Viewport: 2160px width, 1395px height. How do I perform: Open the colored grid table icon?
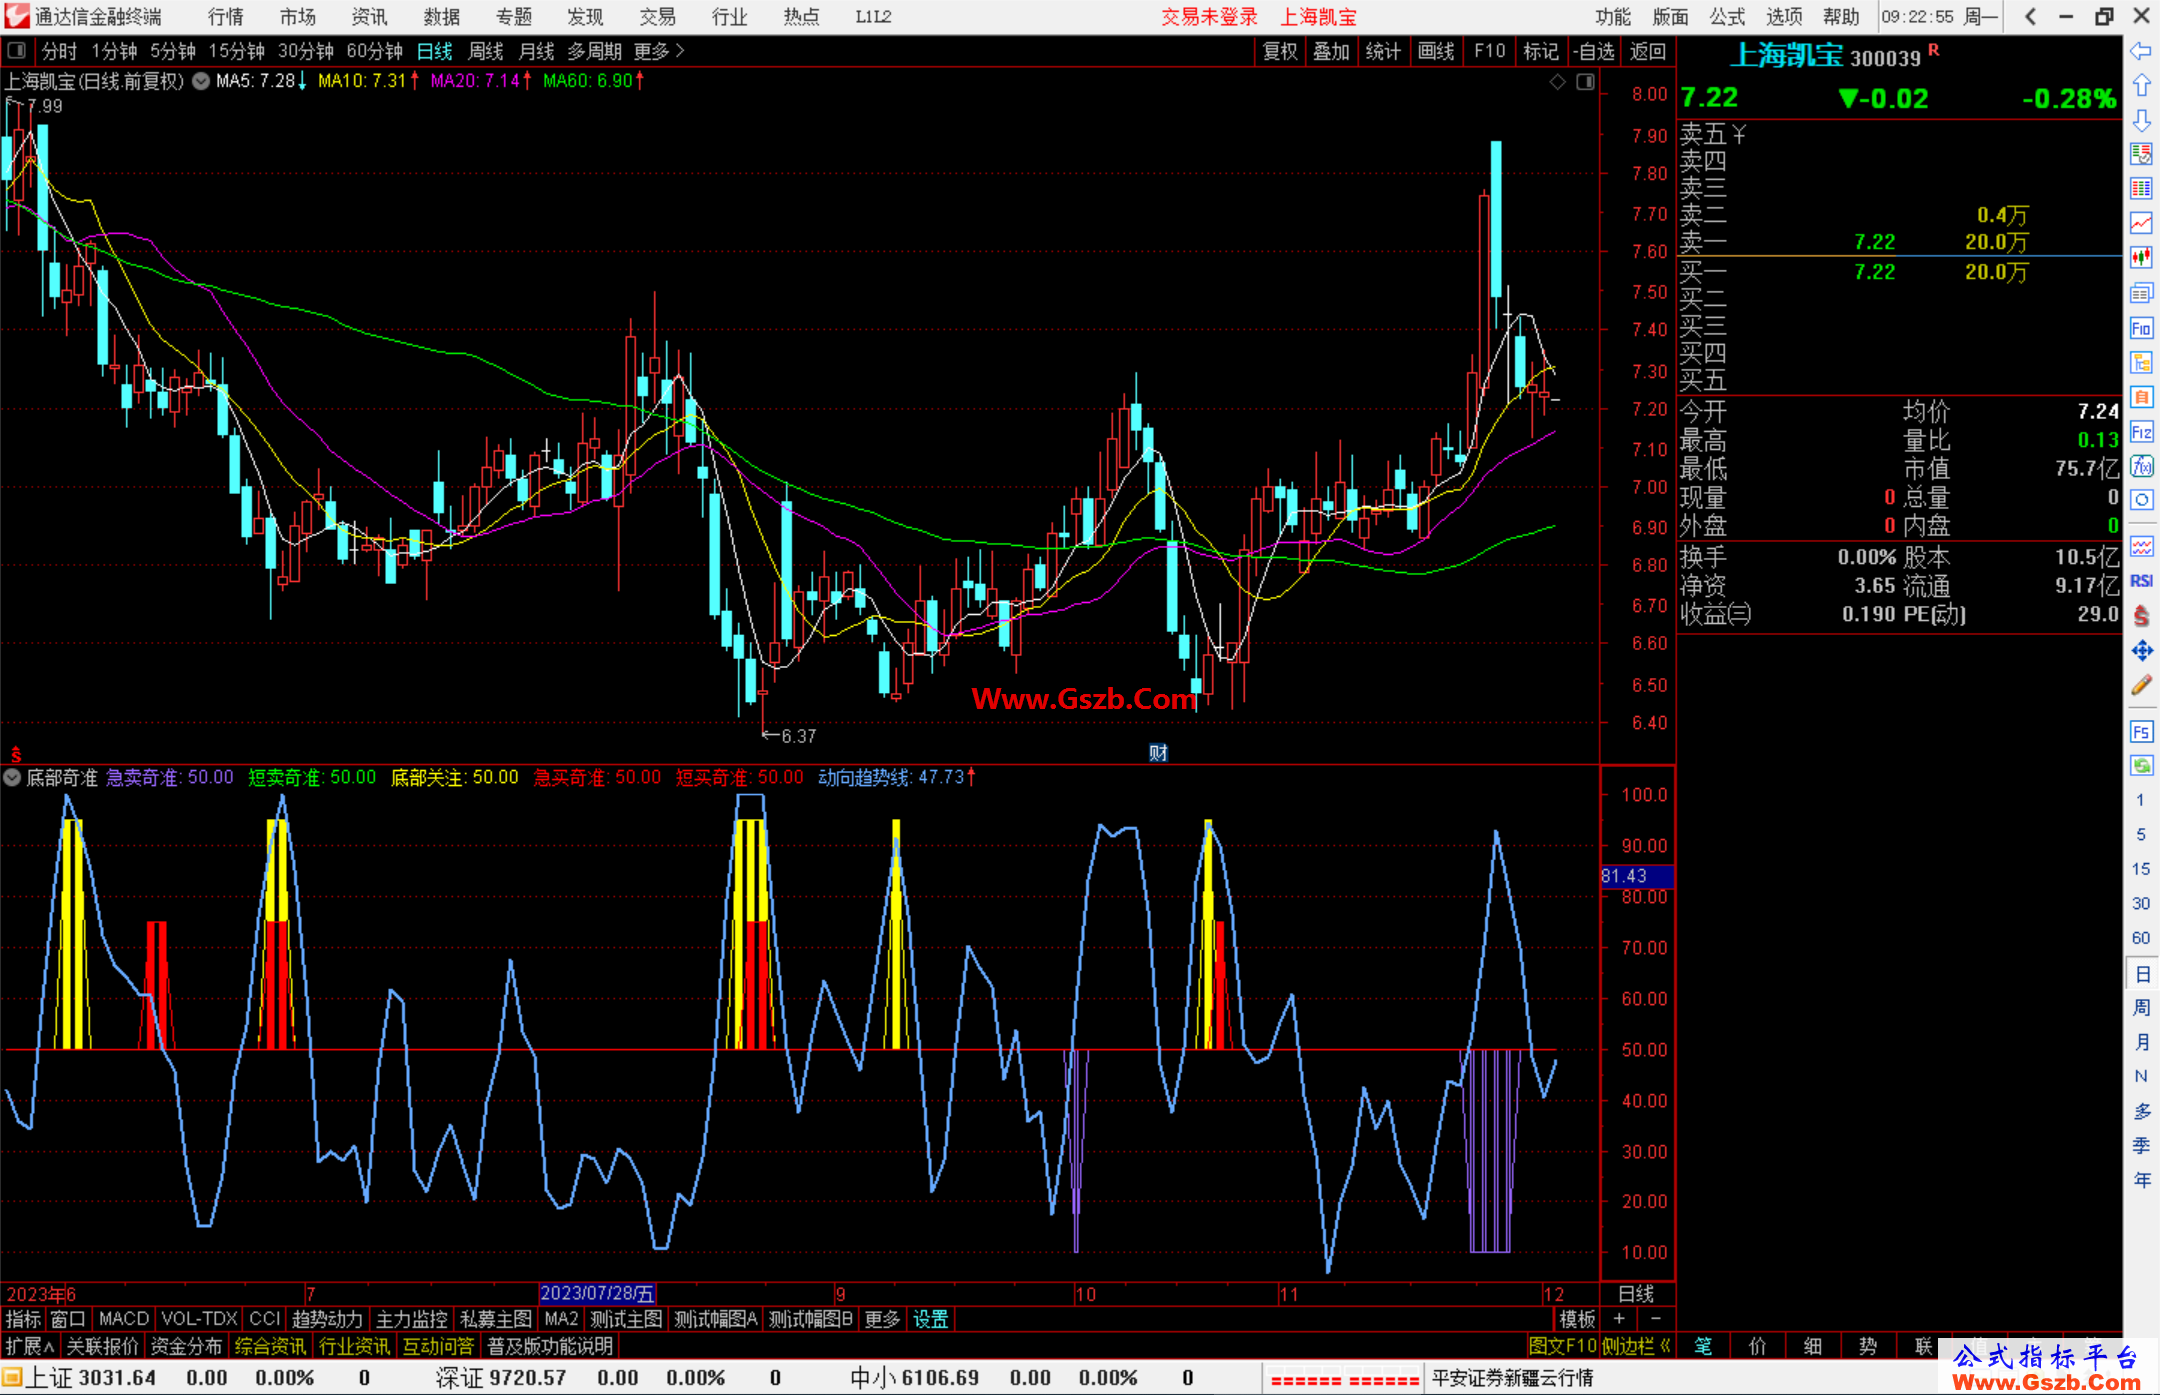click(2141, 189)
